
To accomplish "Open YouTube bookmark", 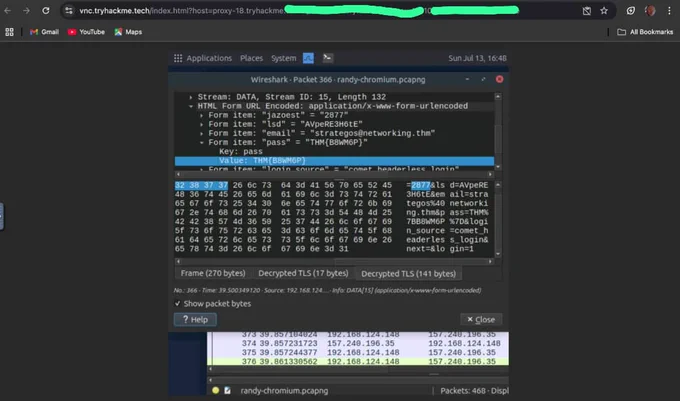I will [x=86, y=32].
